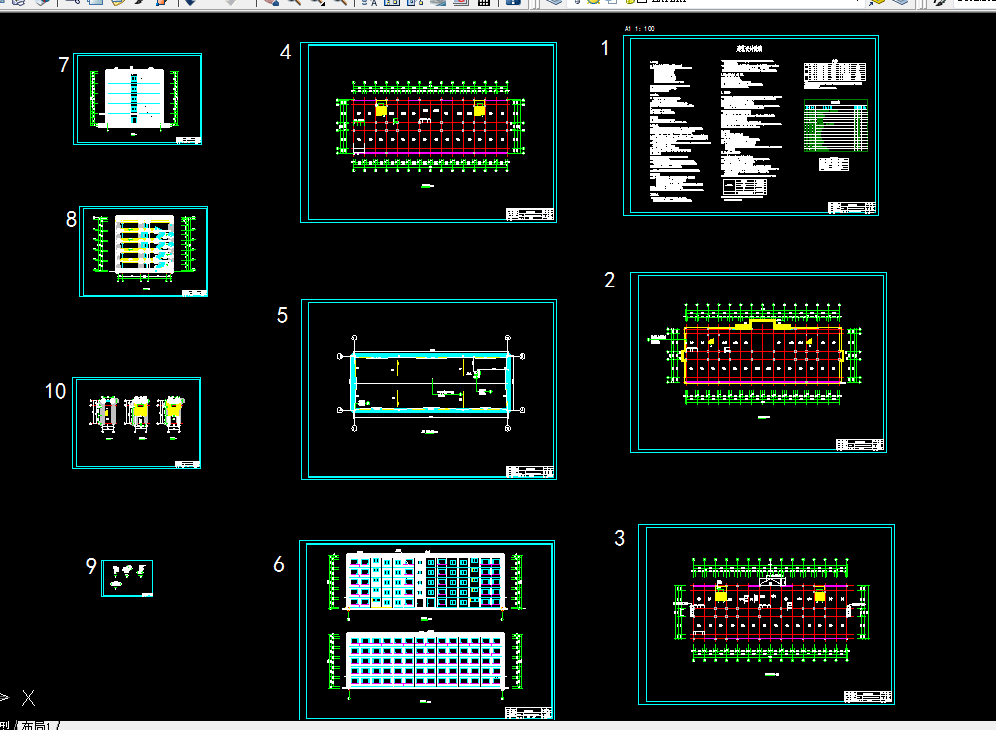Select the stair details in sheet 10
996x730 pixels.
[137, 416]
